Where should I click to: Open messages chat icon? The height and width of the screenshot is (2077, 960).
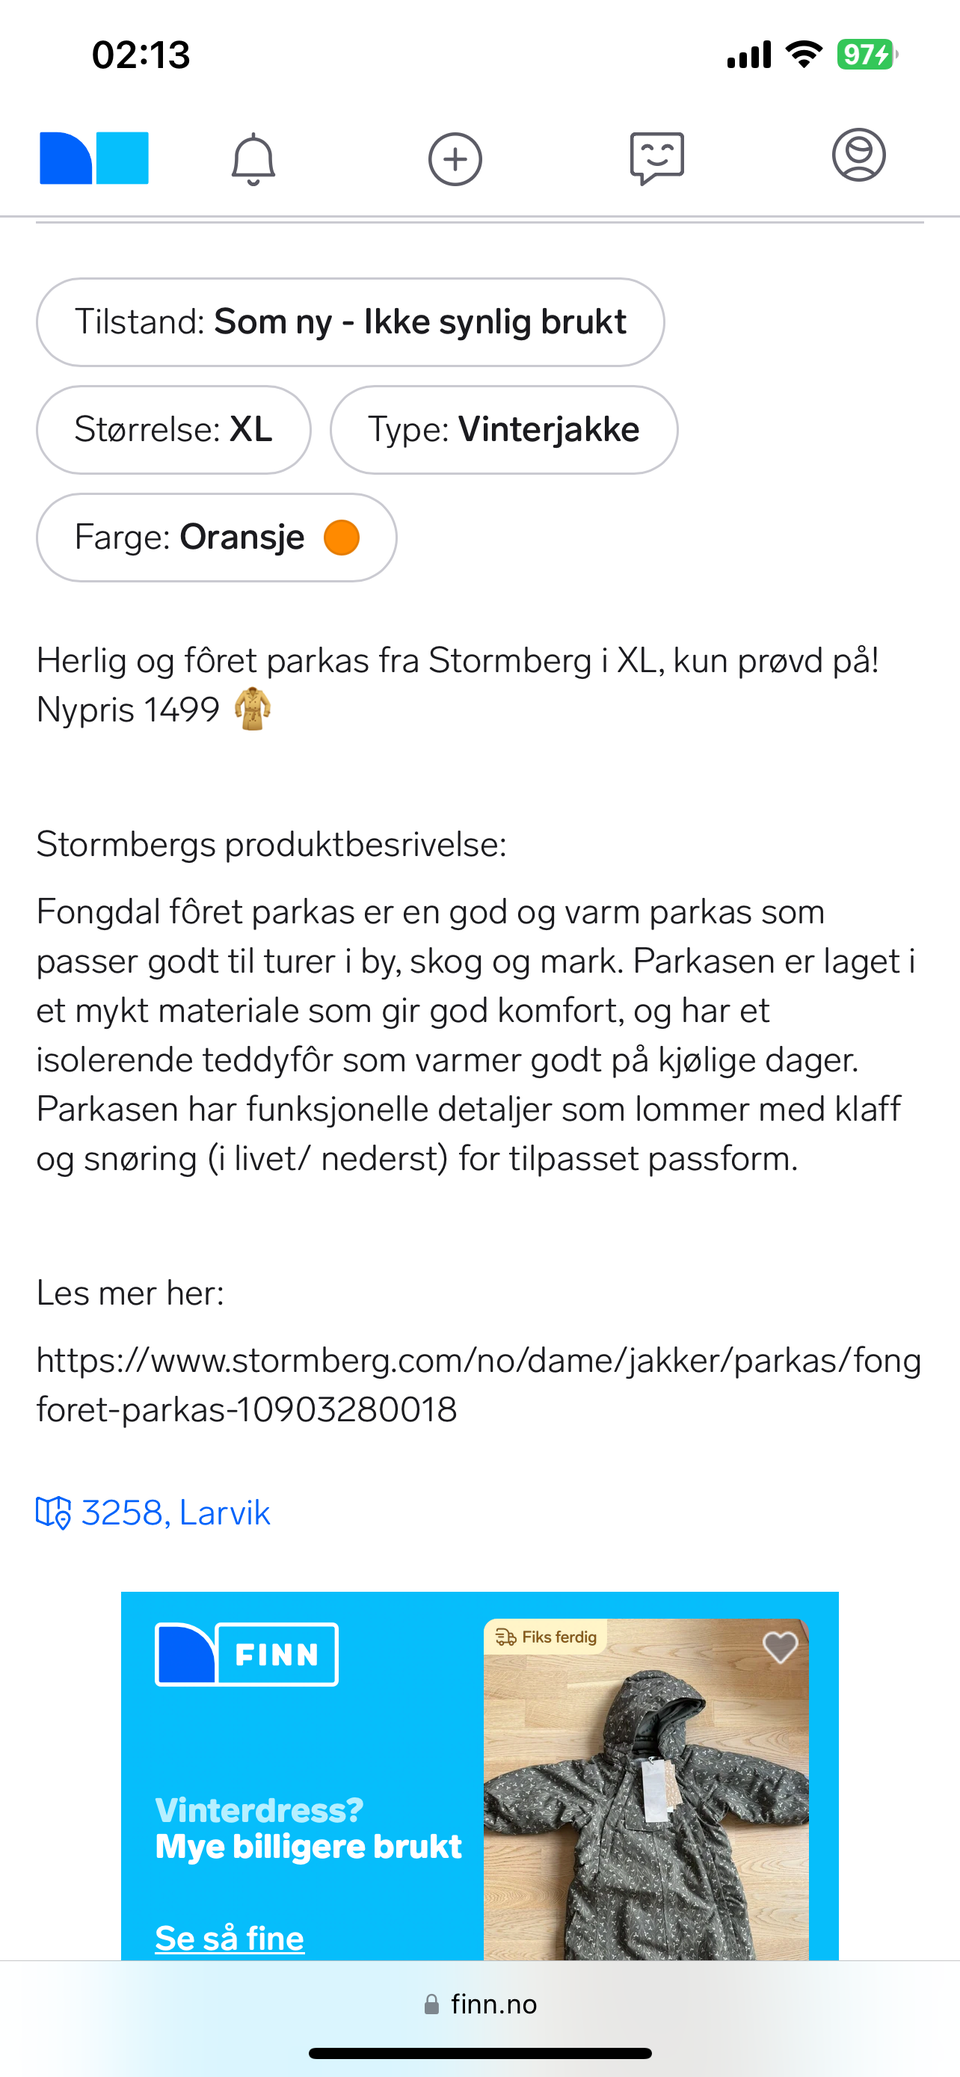point(657,158)
